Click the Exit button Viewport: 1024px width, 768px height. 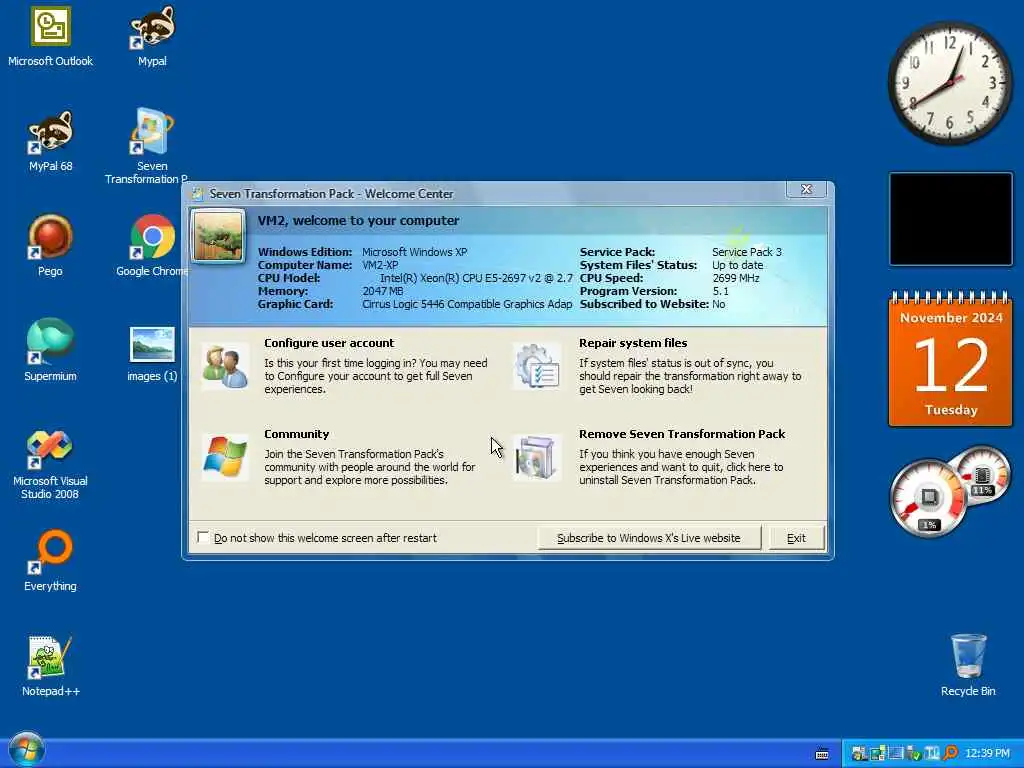click(x=796, y=538)
